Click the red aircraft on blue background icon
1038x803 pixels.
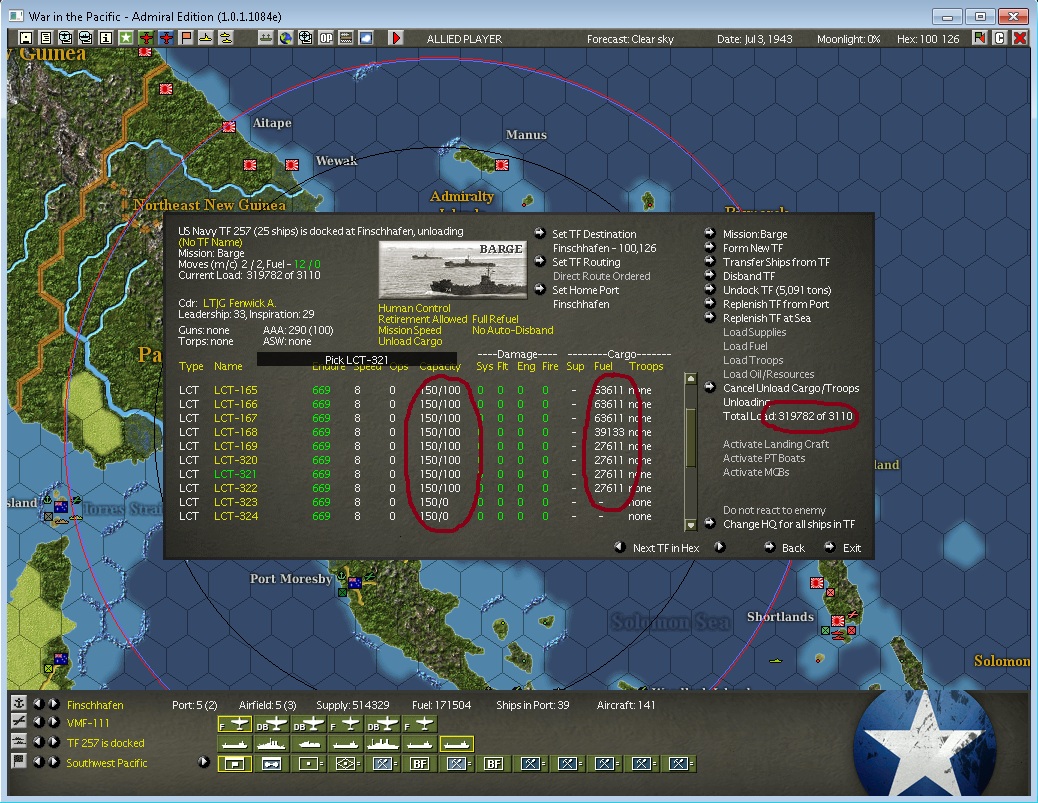pos(166,38)
